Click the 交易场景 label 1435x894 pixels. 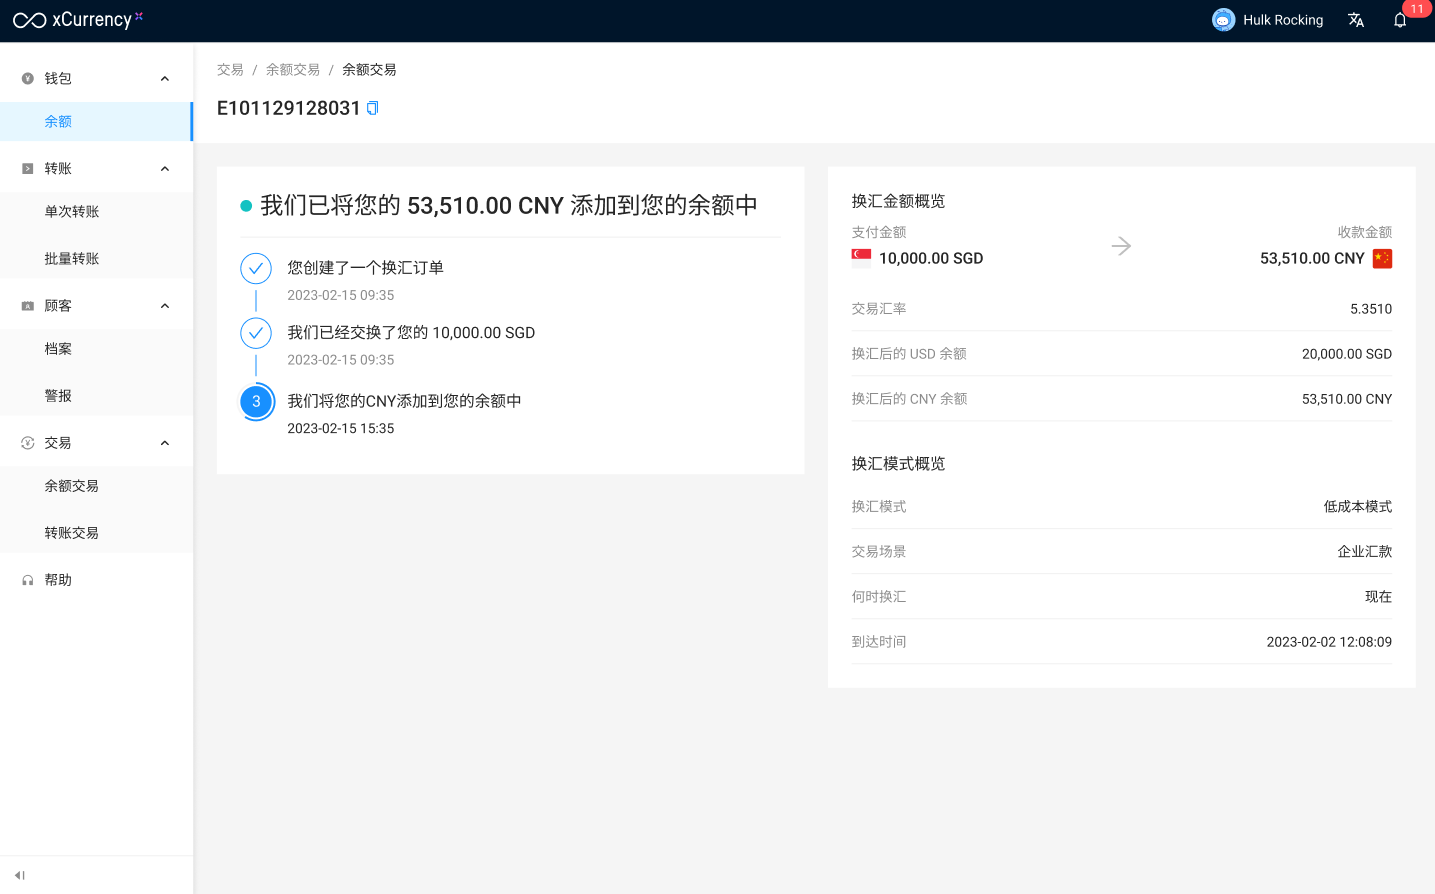click(x=878, y=552)
